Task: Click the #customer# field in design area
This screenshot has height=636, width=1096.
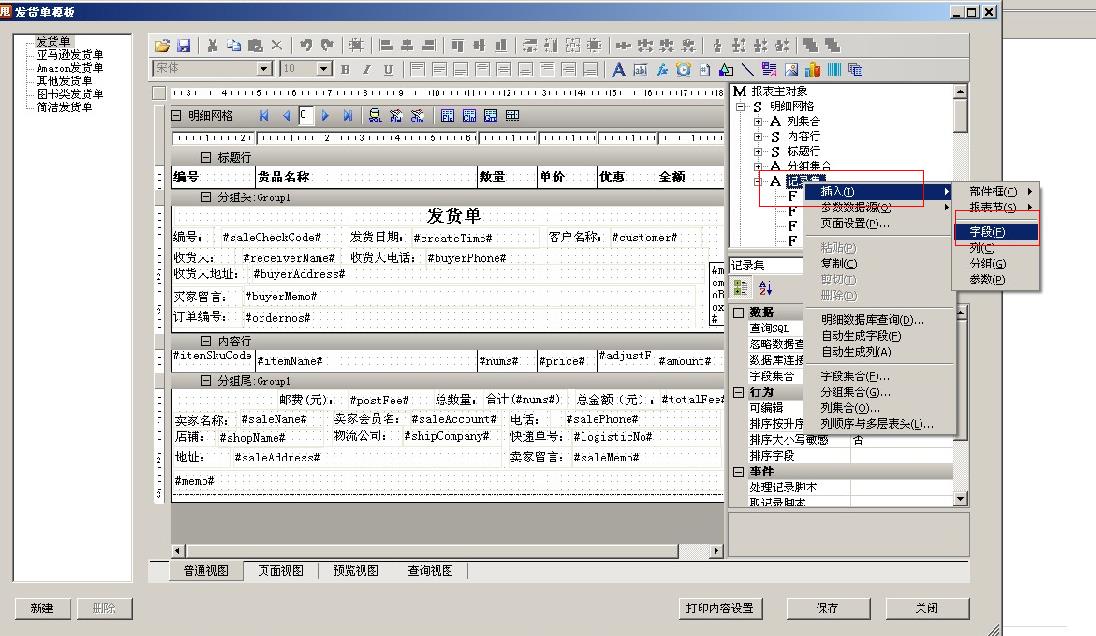Action: [644, 238]
